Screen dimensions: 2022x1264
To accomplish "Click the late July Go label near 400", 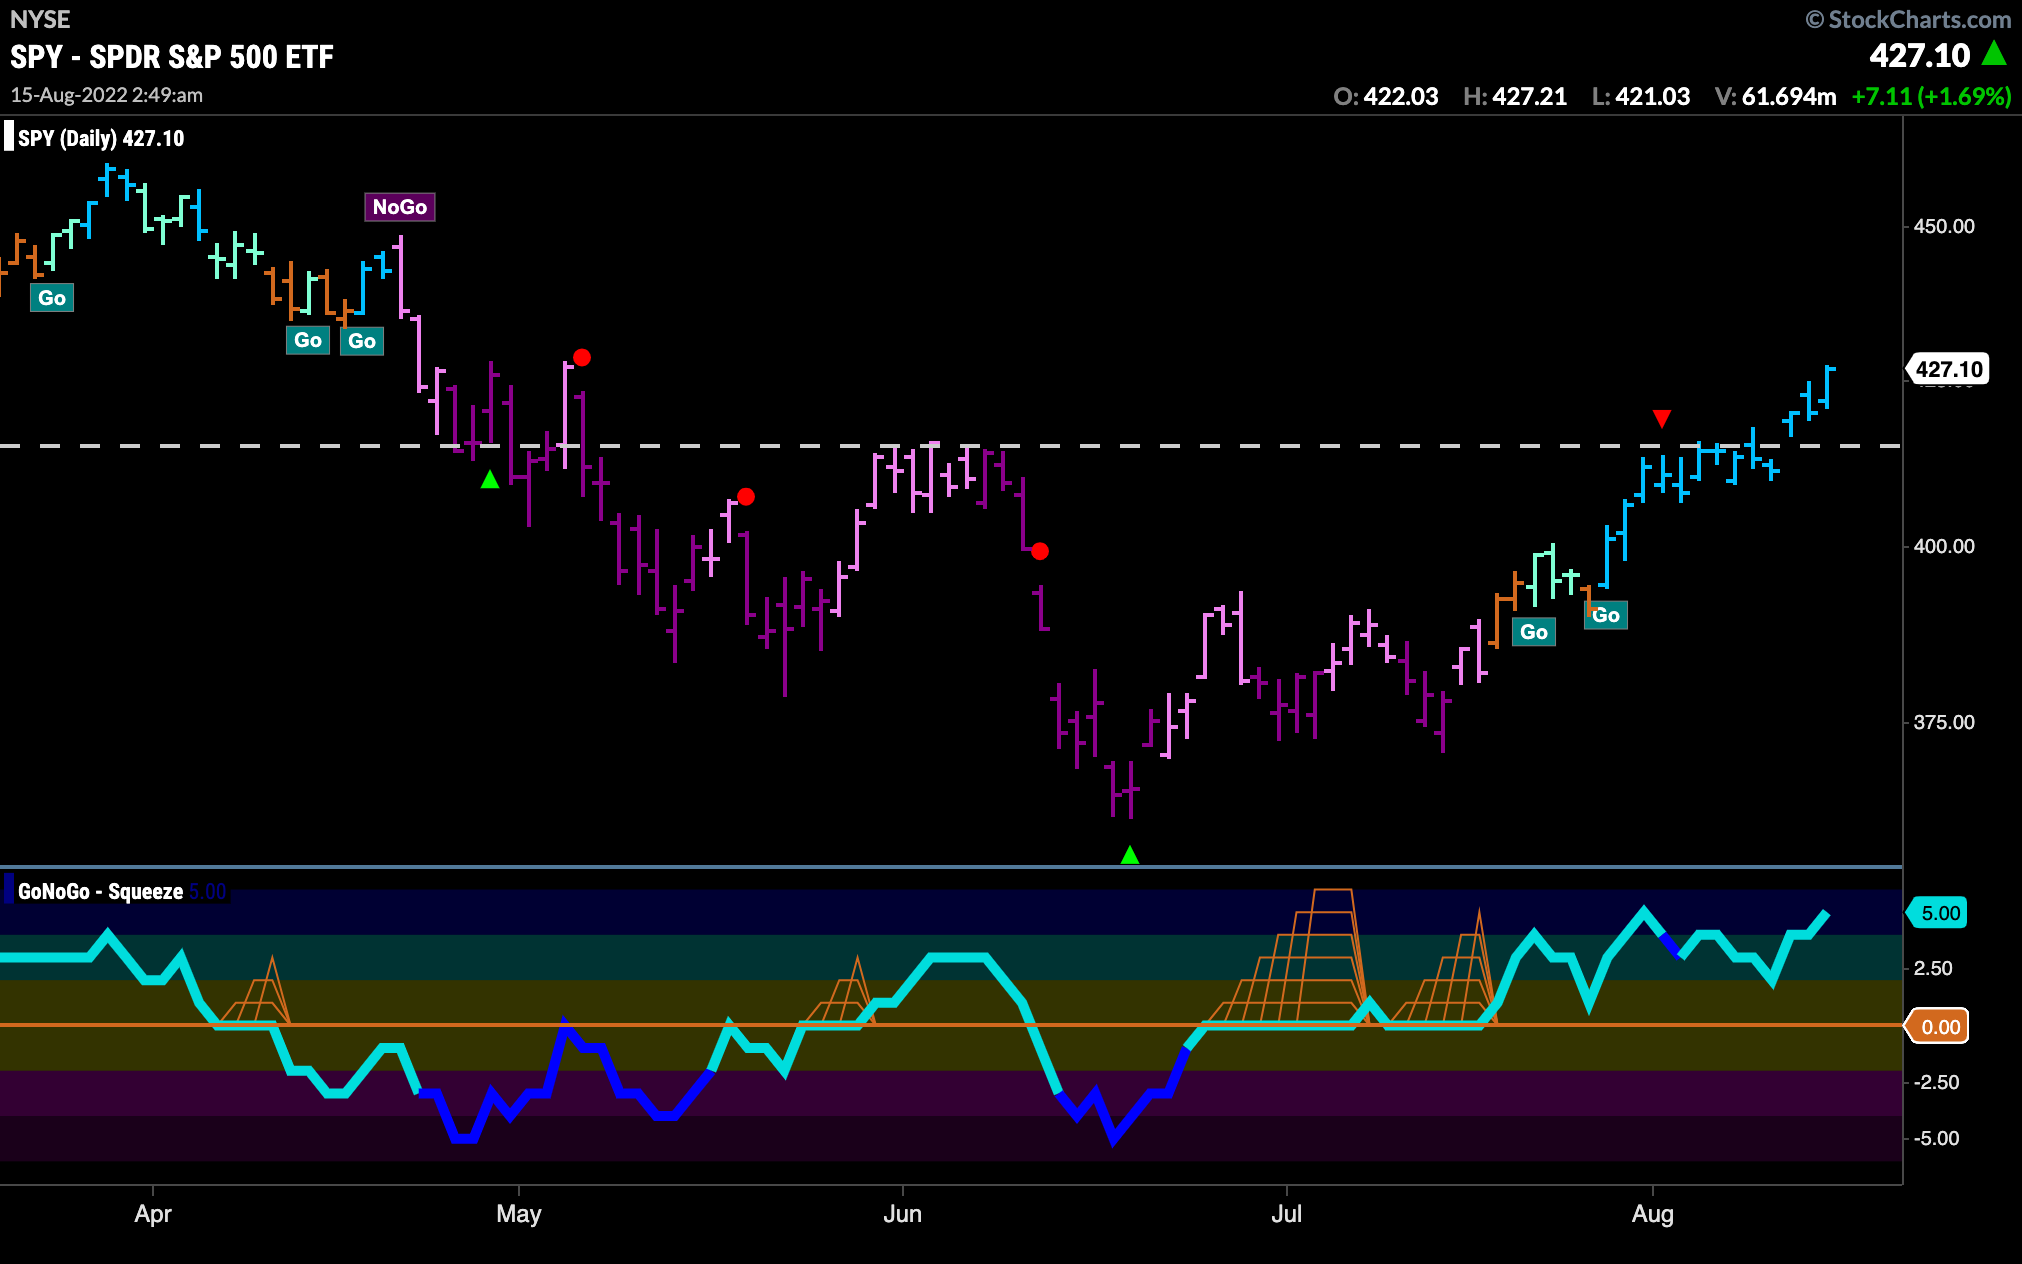I will pyautogui.click(x=1606, y=615).
